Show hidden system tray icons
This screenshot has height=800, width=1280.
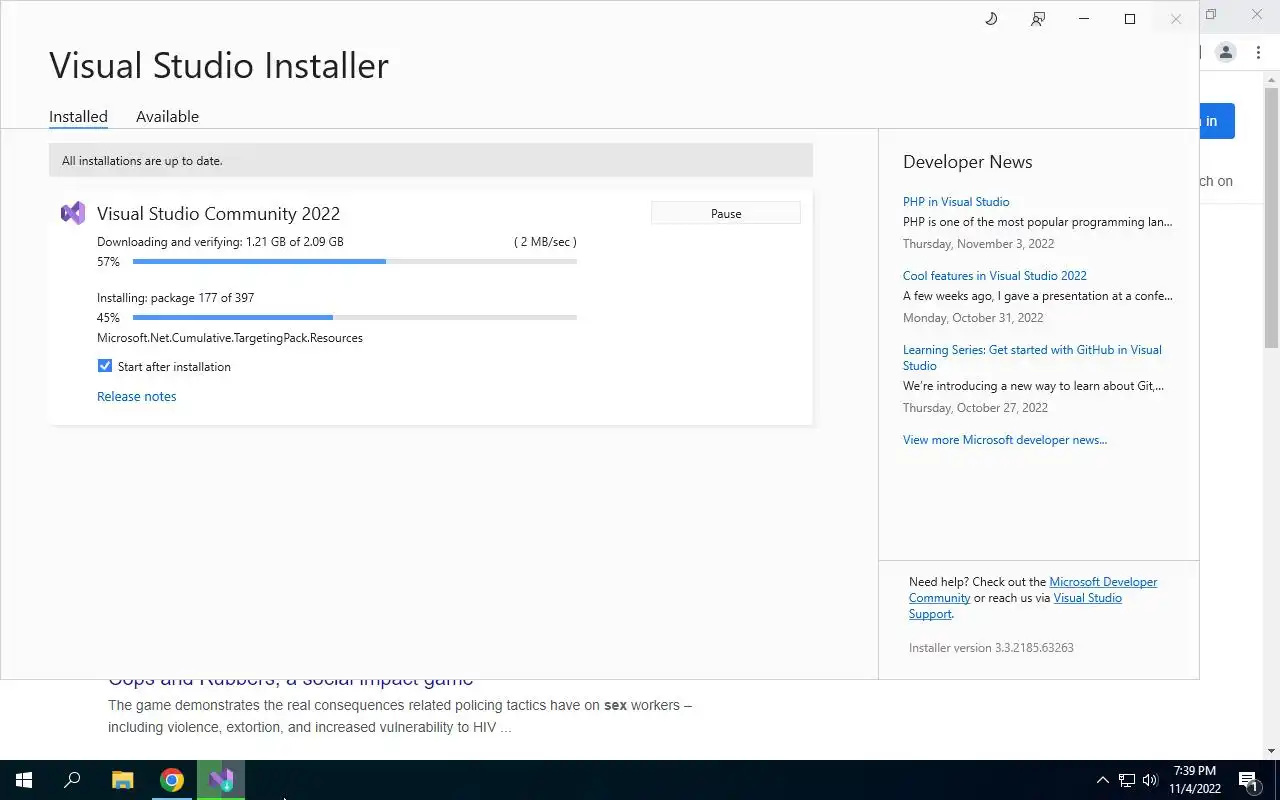click(1103, 780)
